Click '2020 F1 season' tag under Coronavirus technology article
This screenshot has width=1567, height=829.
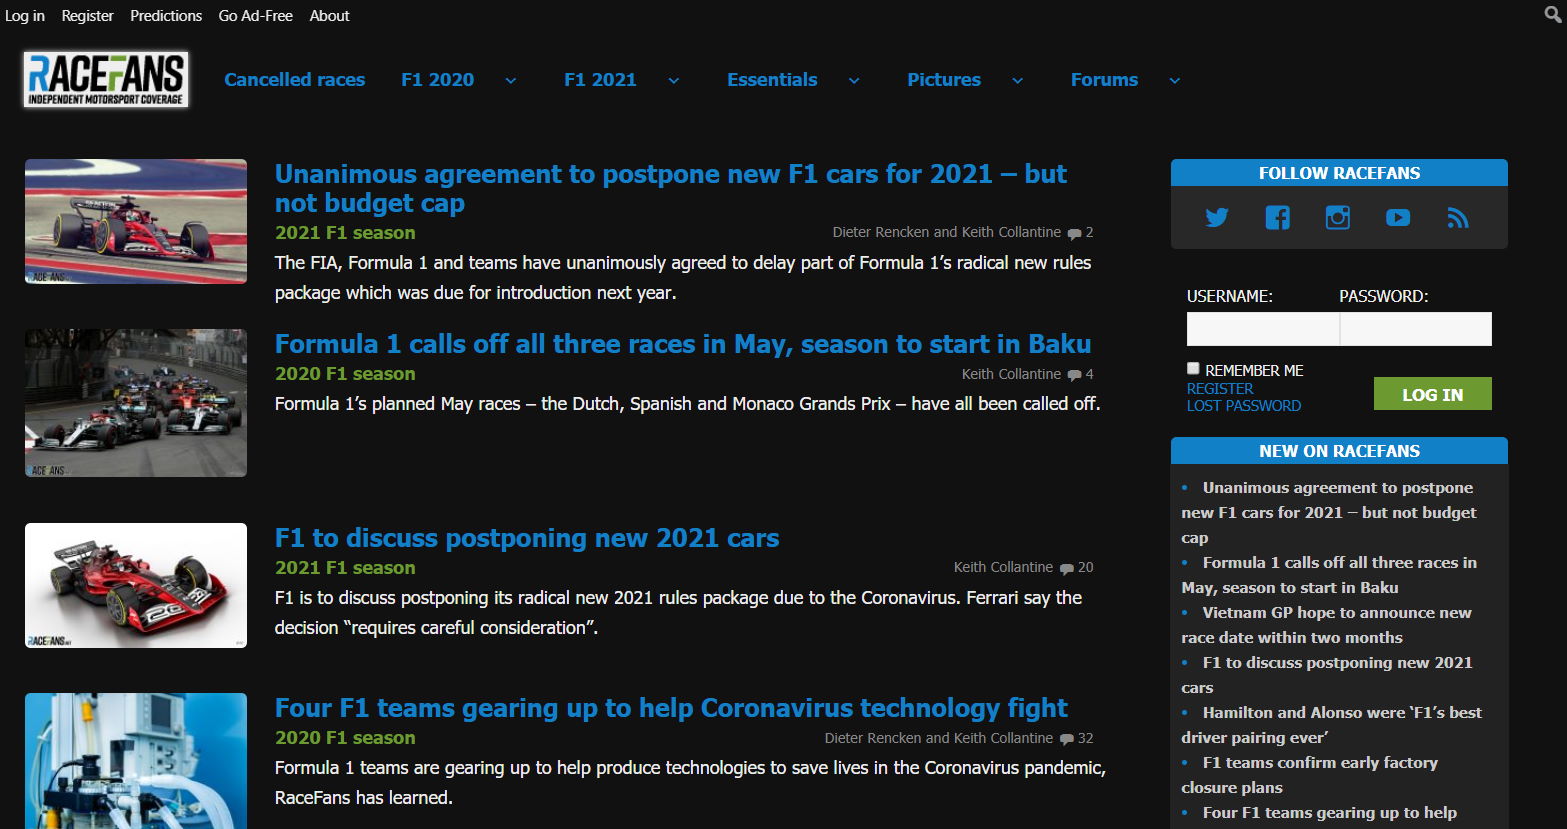coord(345,738)
